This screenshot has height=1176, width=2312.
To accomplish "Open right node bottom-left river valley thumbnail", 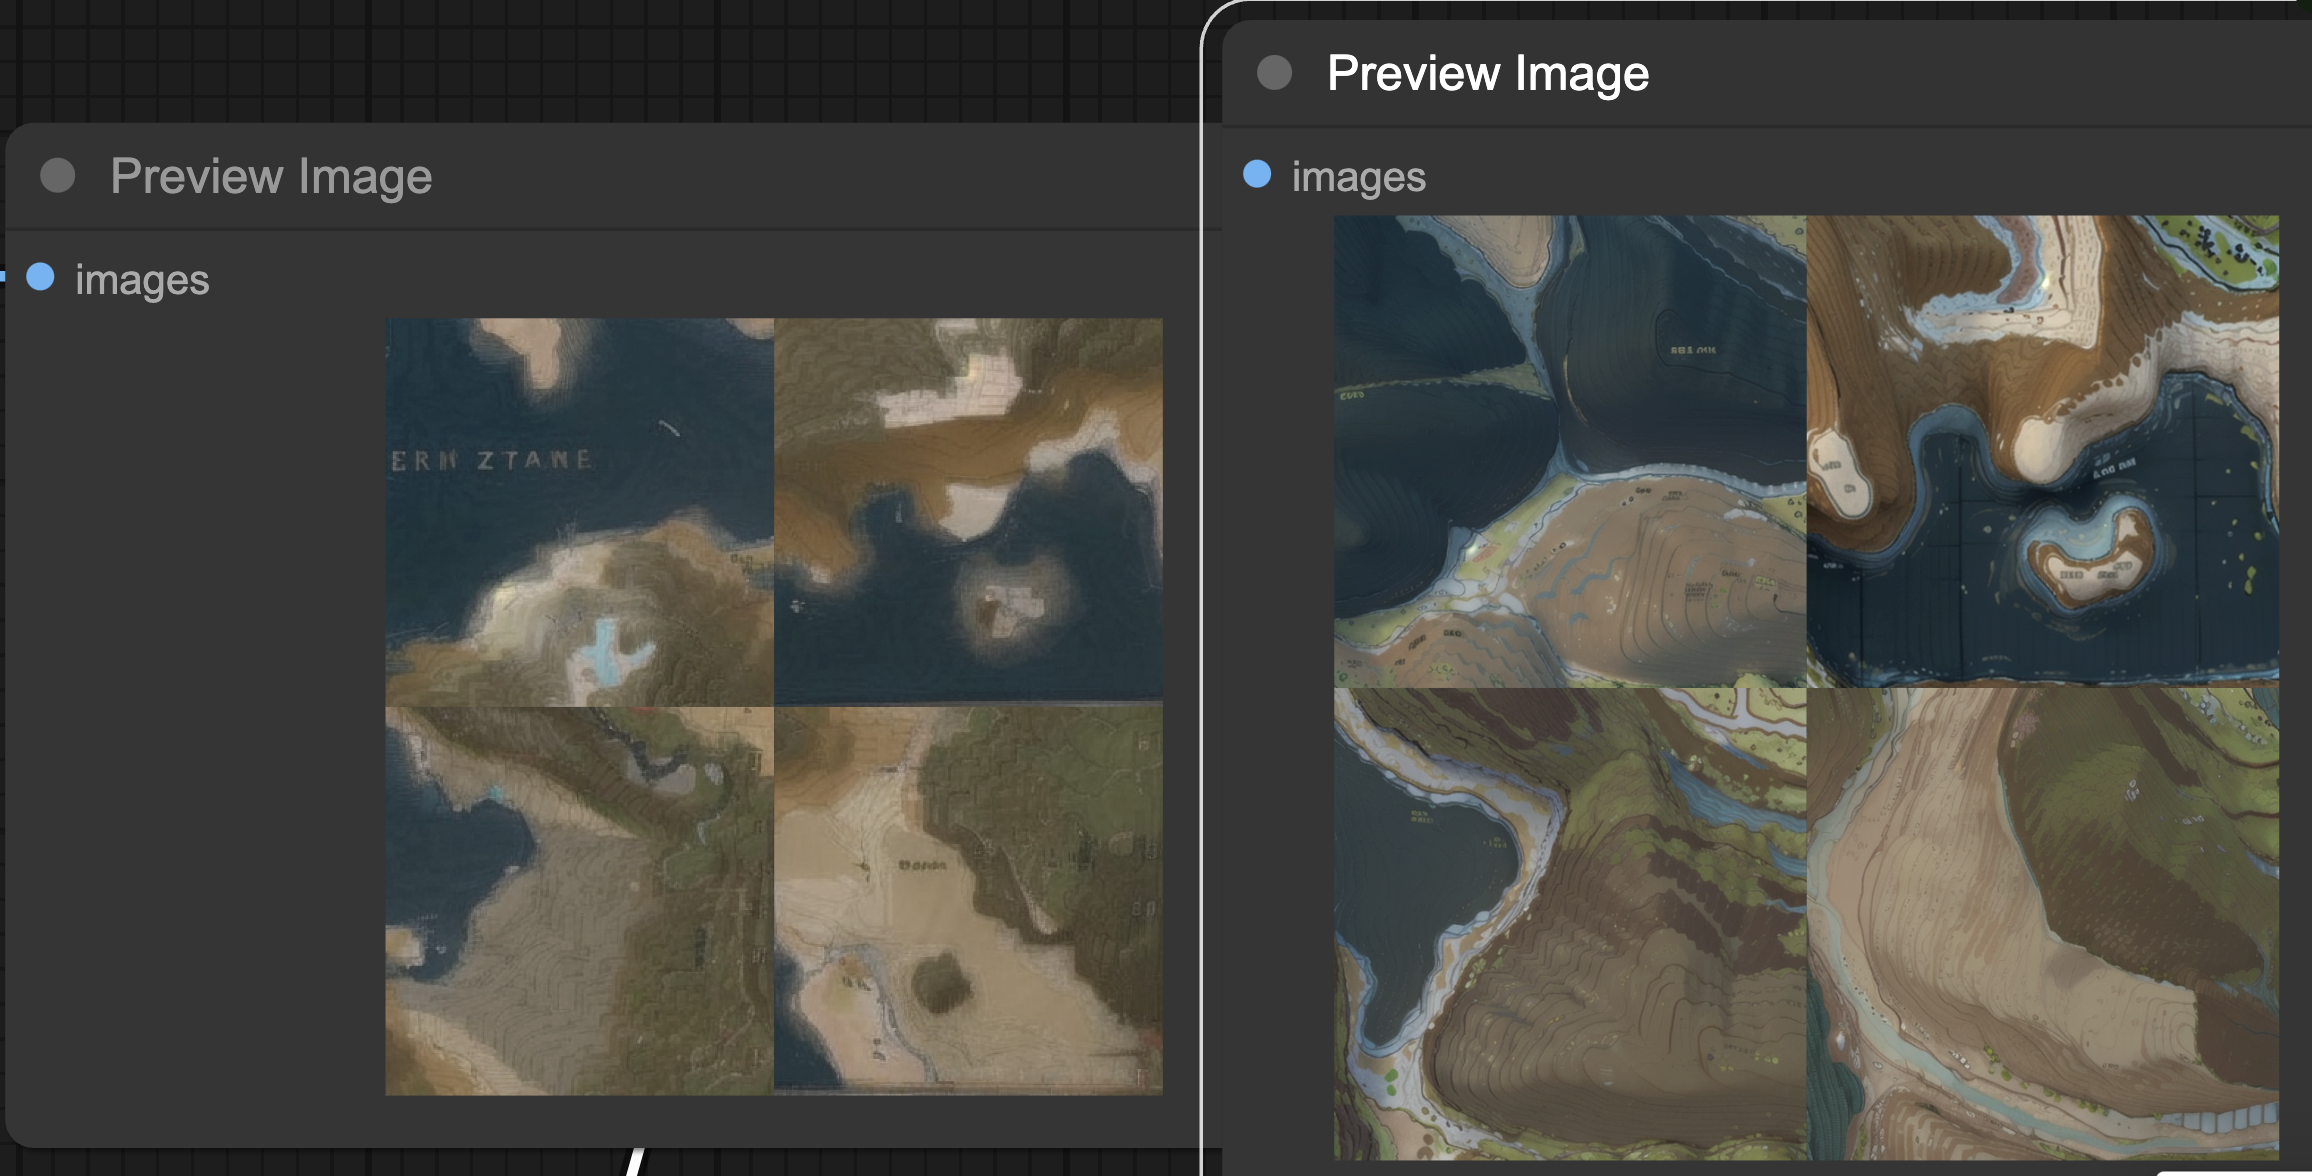I will click(1570, 923).
